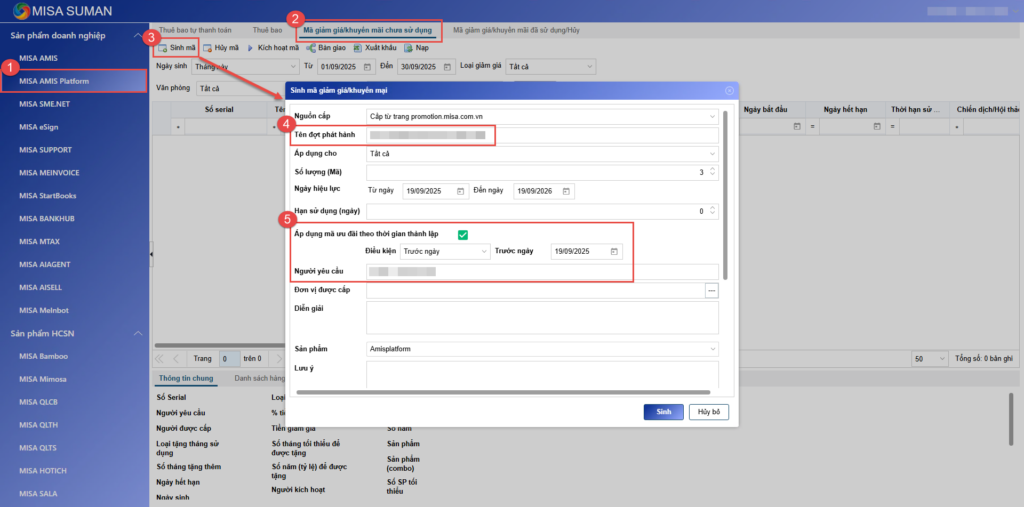Click the Hủy mã toolbar icon
Image resolution: width=1024 pixels, height=507 pixels.
click(207, 47)
